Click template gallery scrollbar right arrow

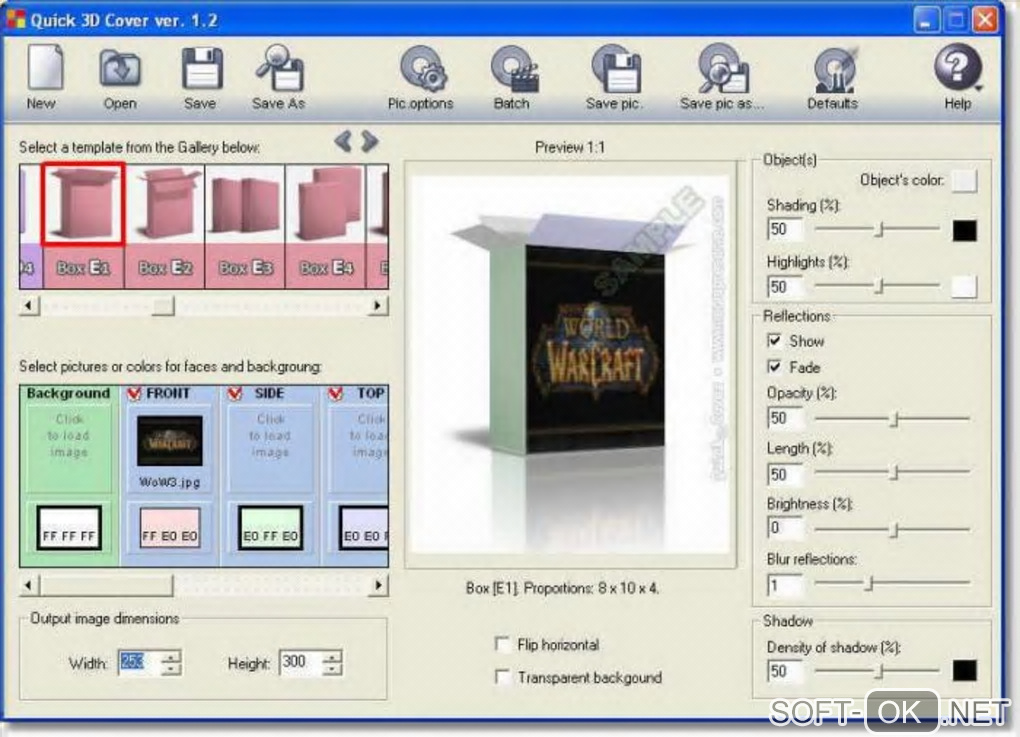(x=379, y=305)
